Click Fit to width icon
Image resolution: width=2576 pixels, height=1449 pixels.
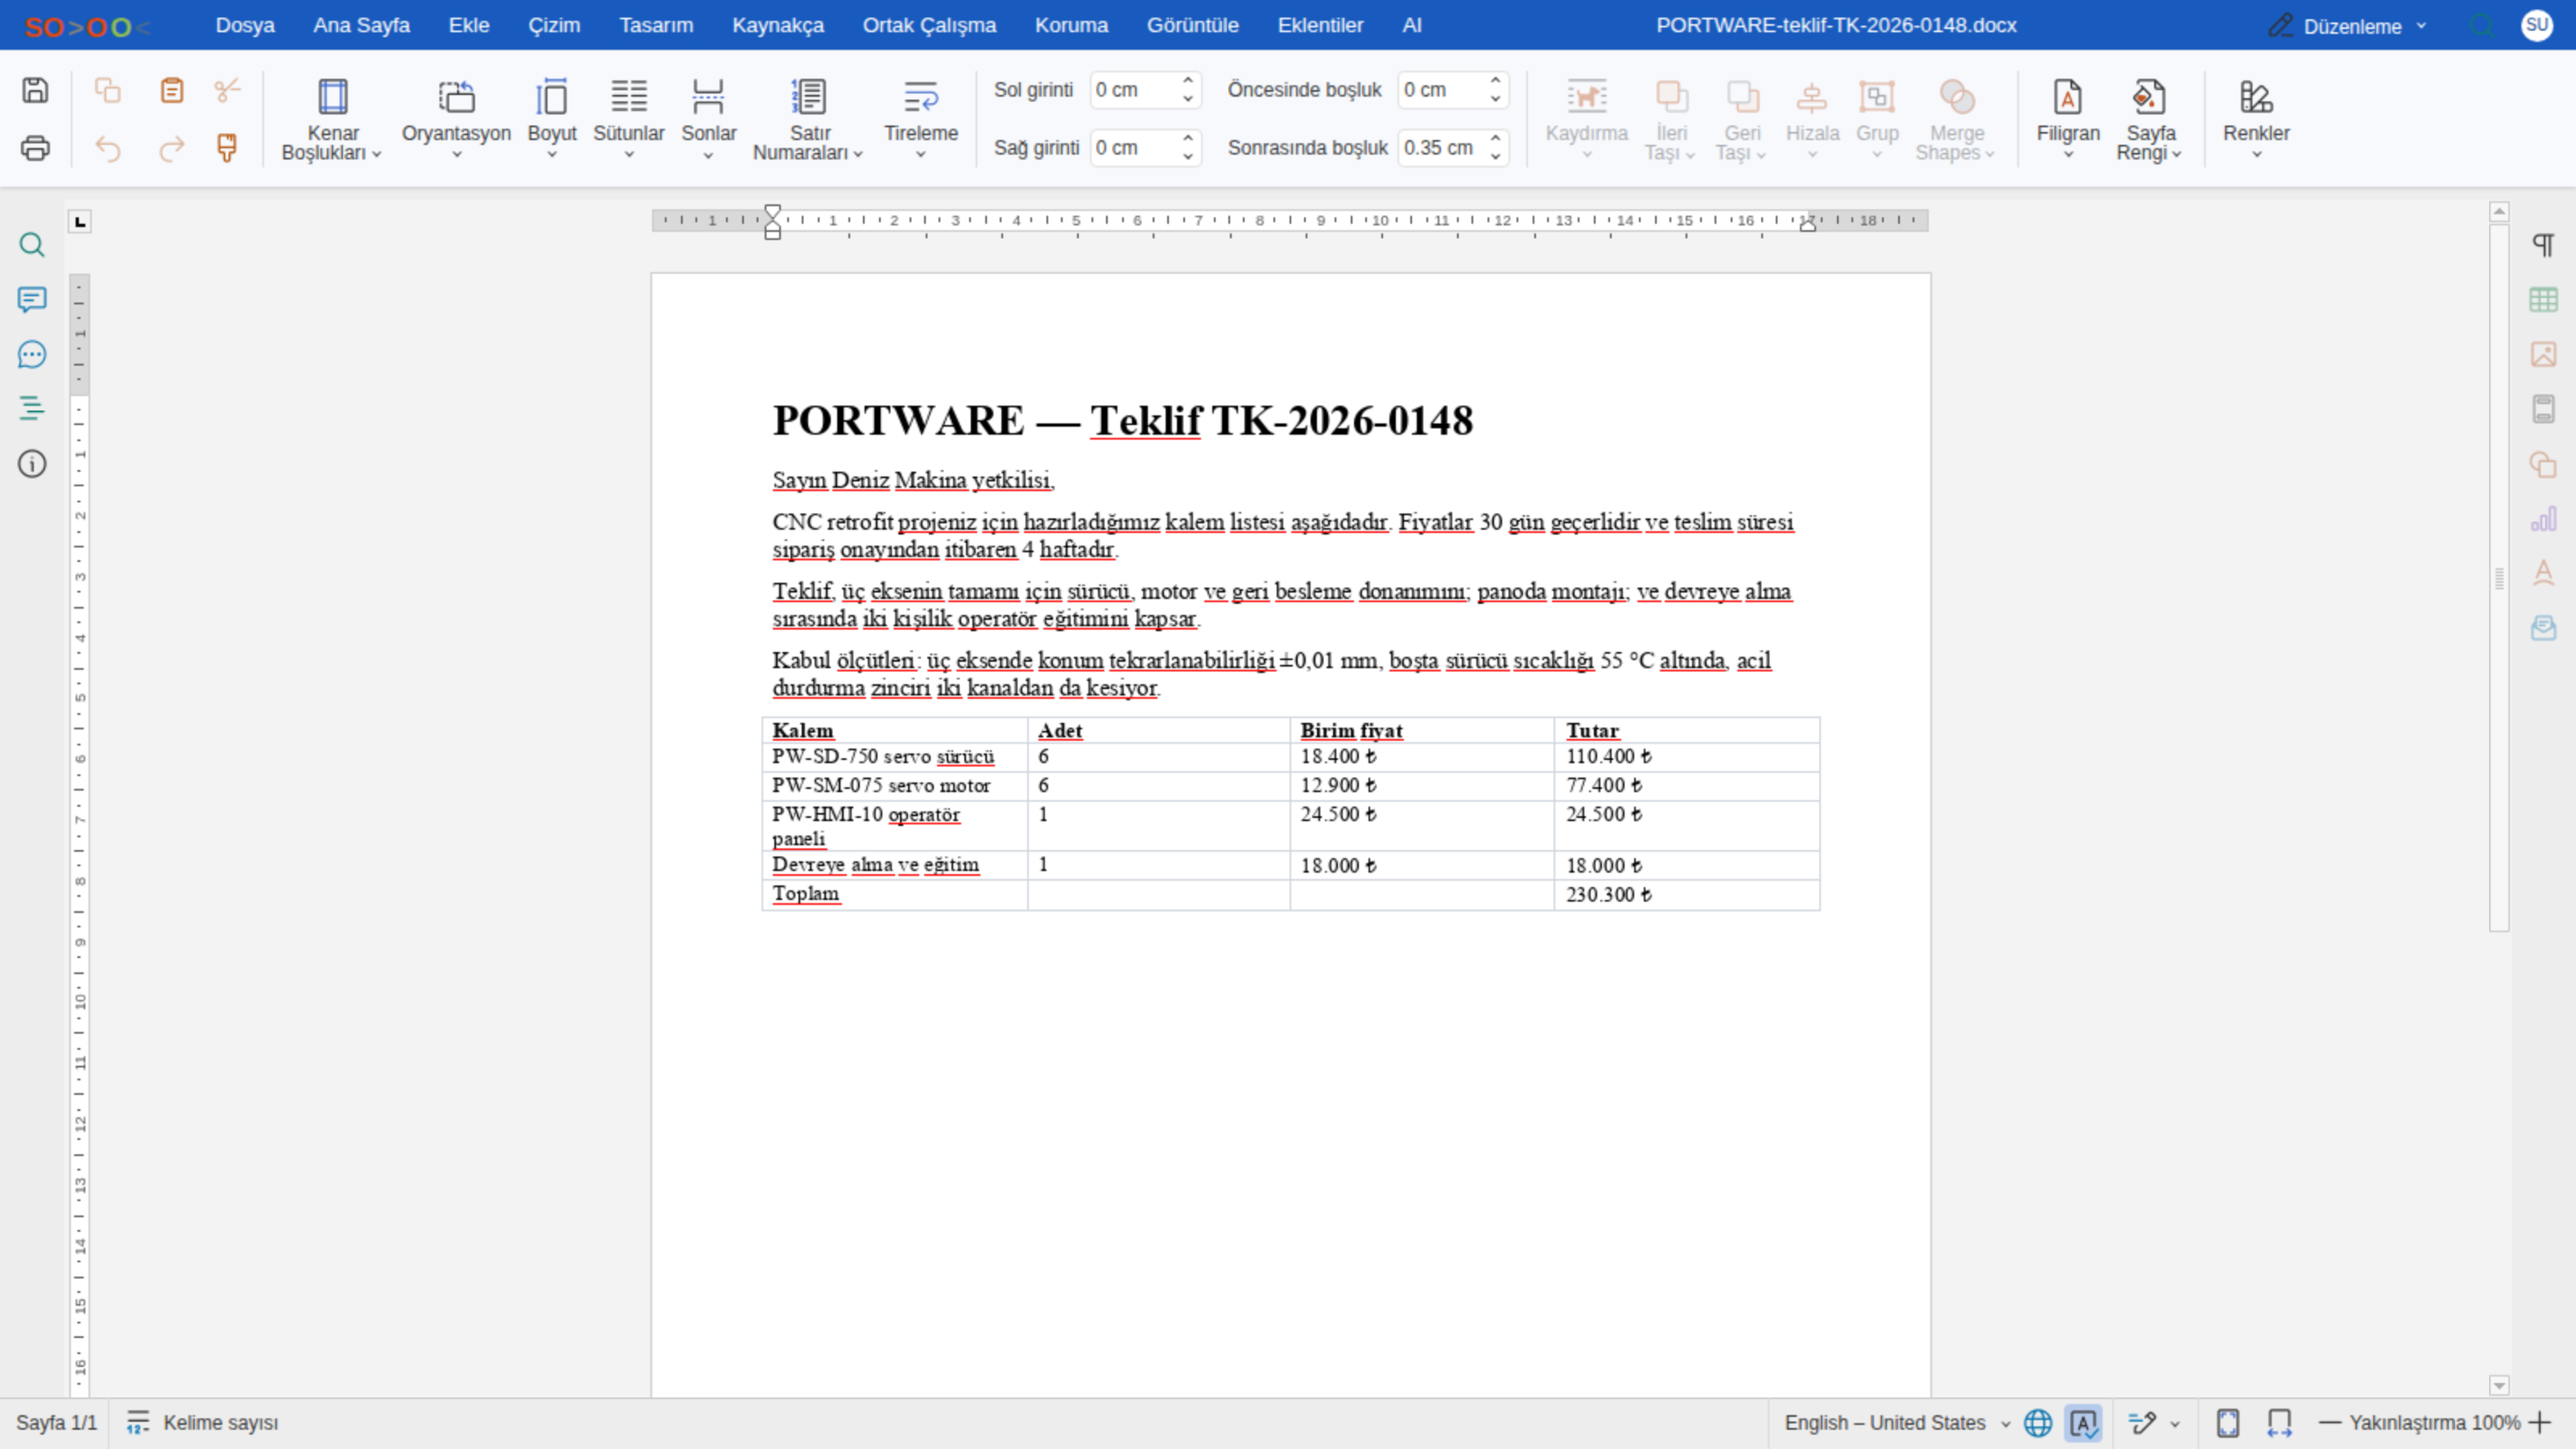[2280, 1423]
